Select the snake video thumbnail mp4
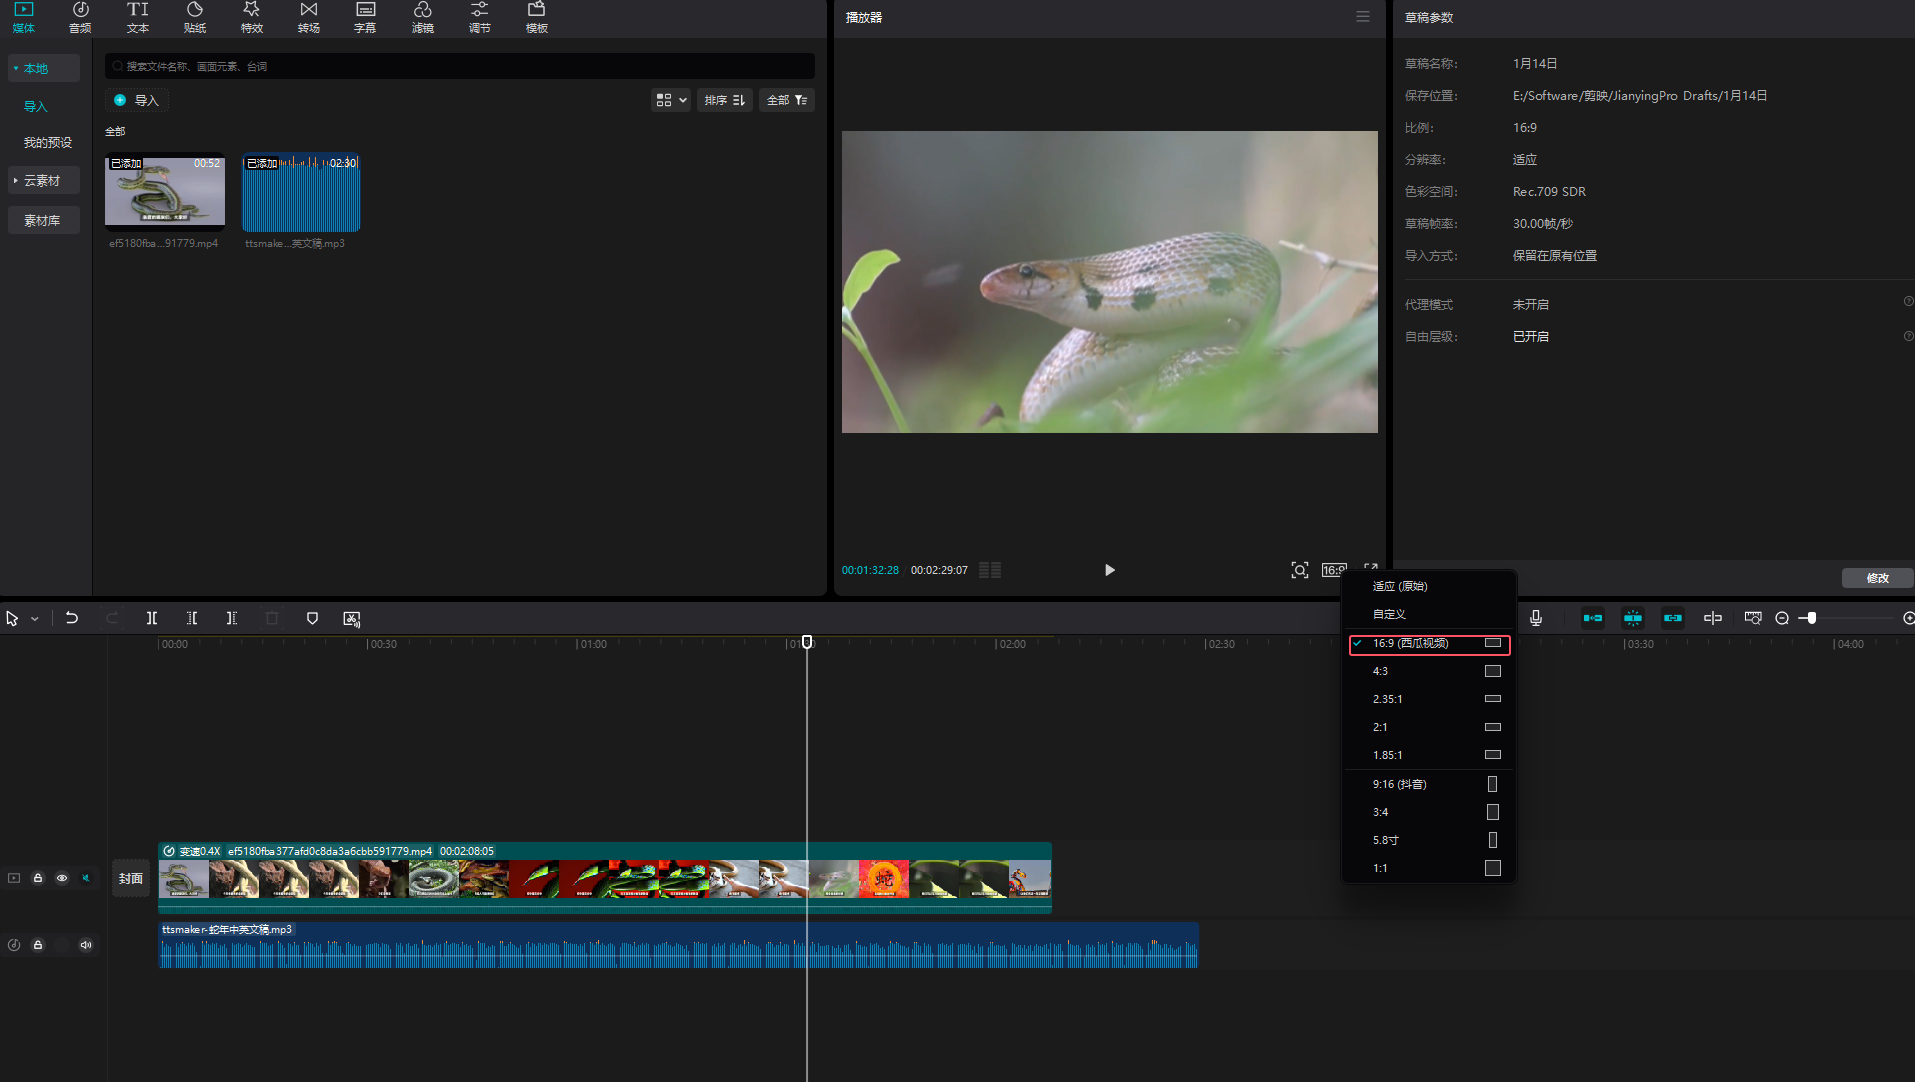The width and height of the screenshot is (1915, 1082). 165,192
